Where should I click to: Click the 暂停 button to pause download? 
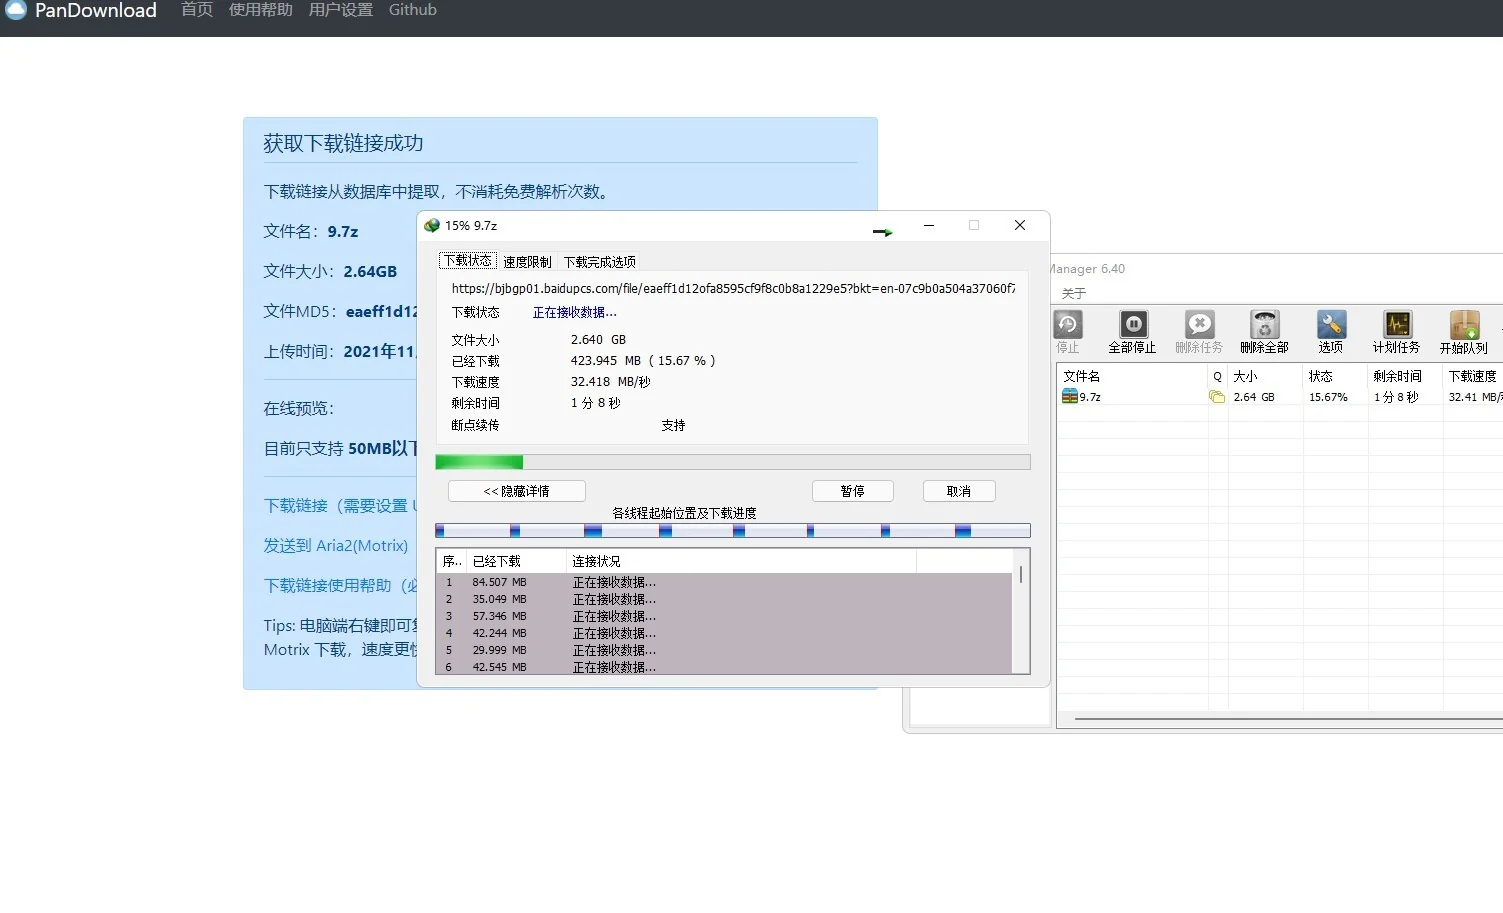[x=853, y=491]
